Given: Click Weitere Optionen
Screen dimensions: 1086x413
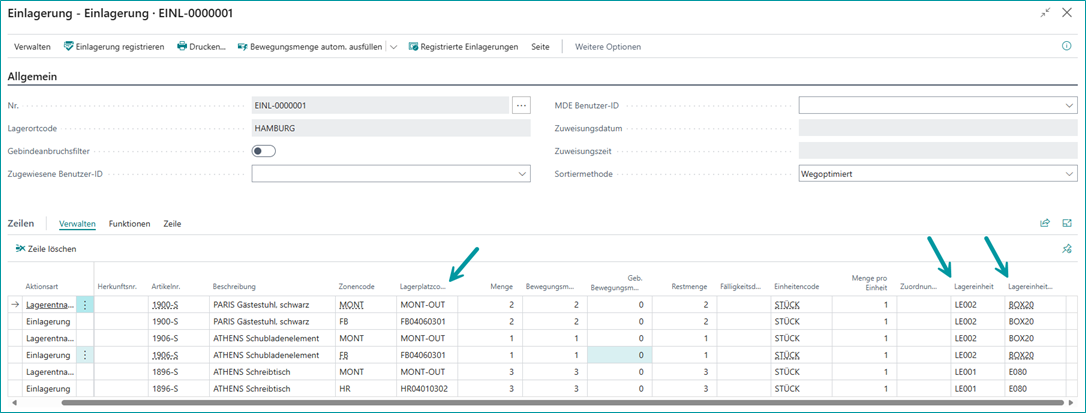Looking at the screenshot, I should click(608, 47).
